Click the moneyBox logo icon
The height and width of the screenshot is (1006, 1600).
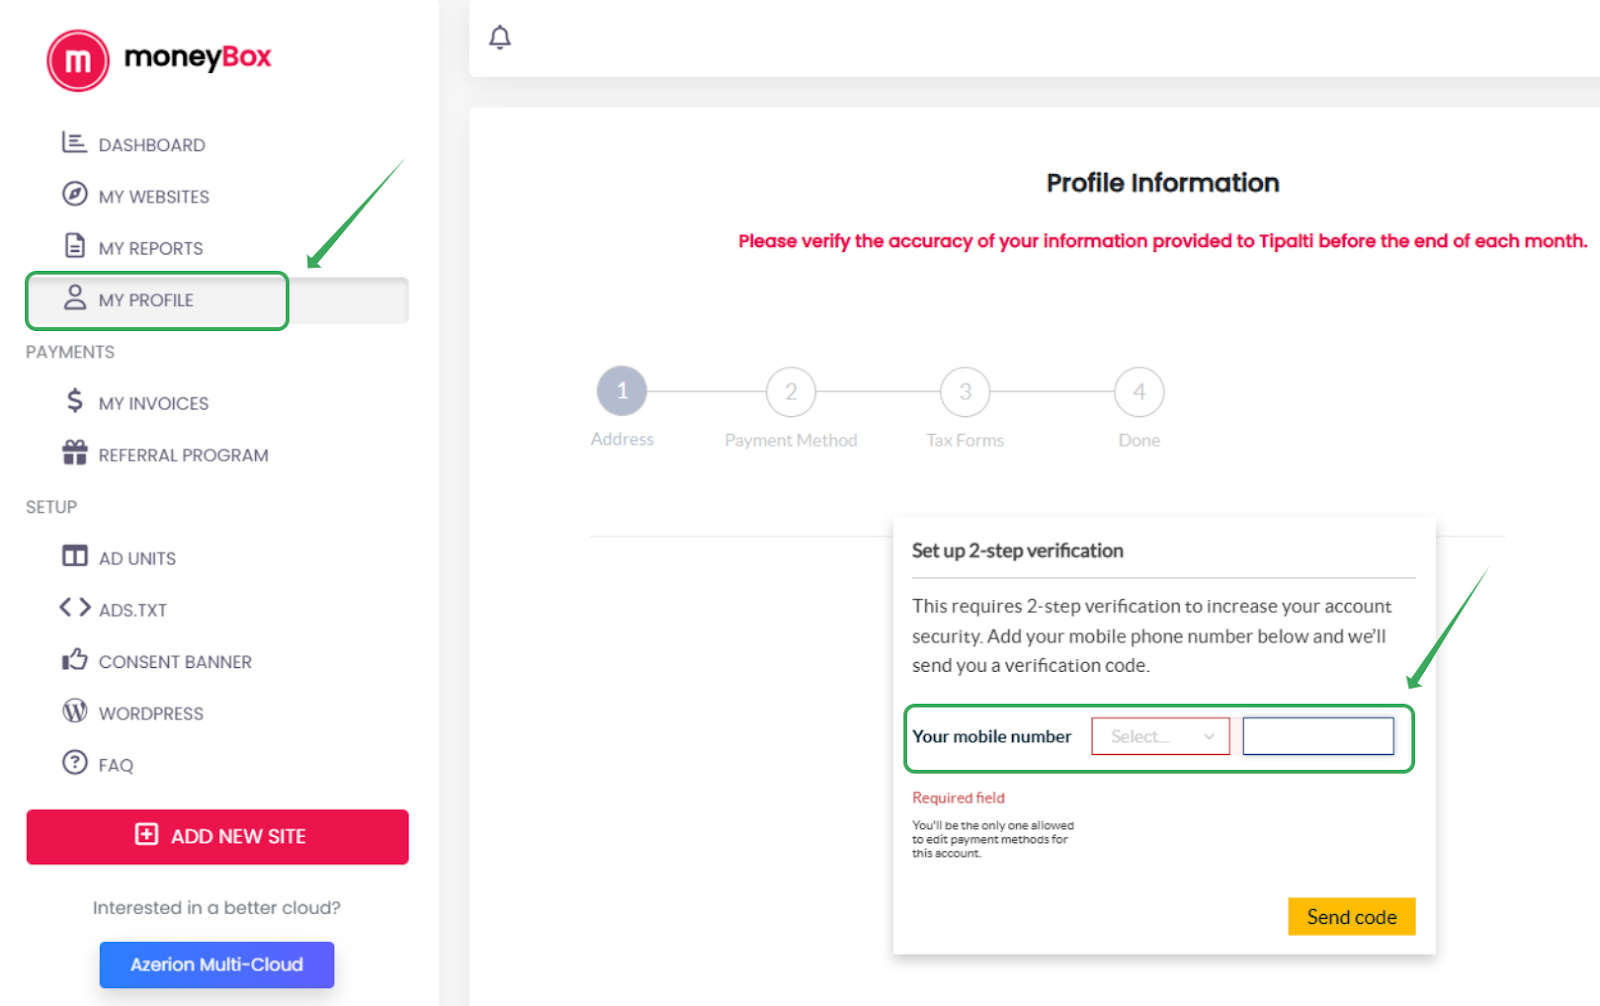(78, 61)
